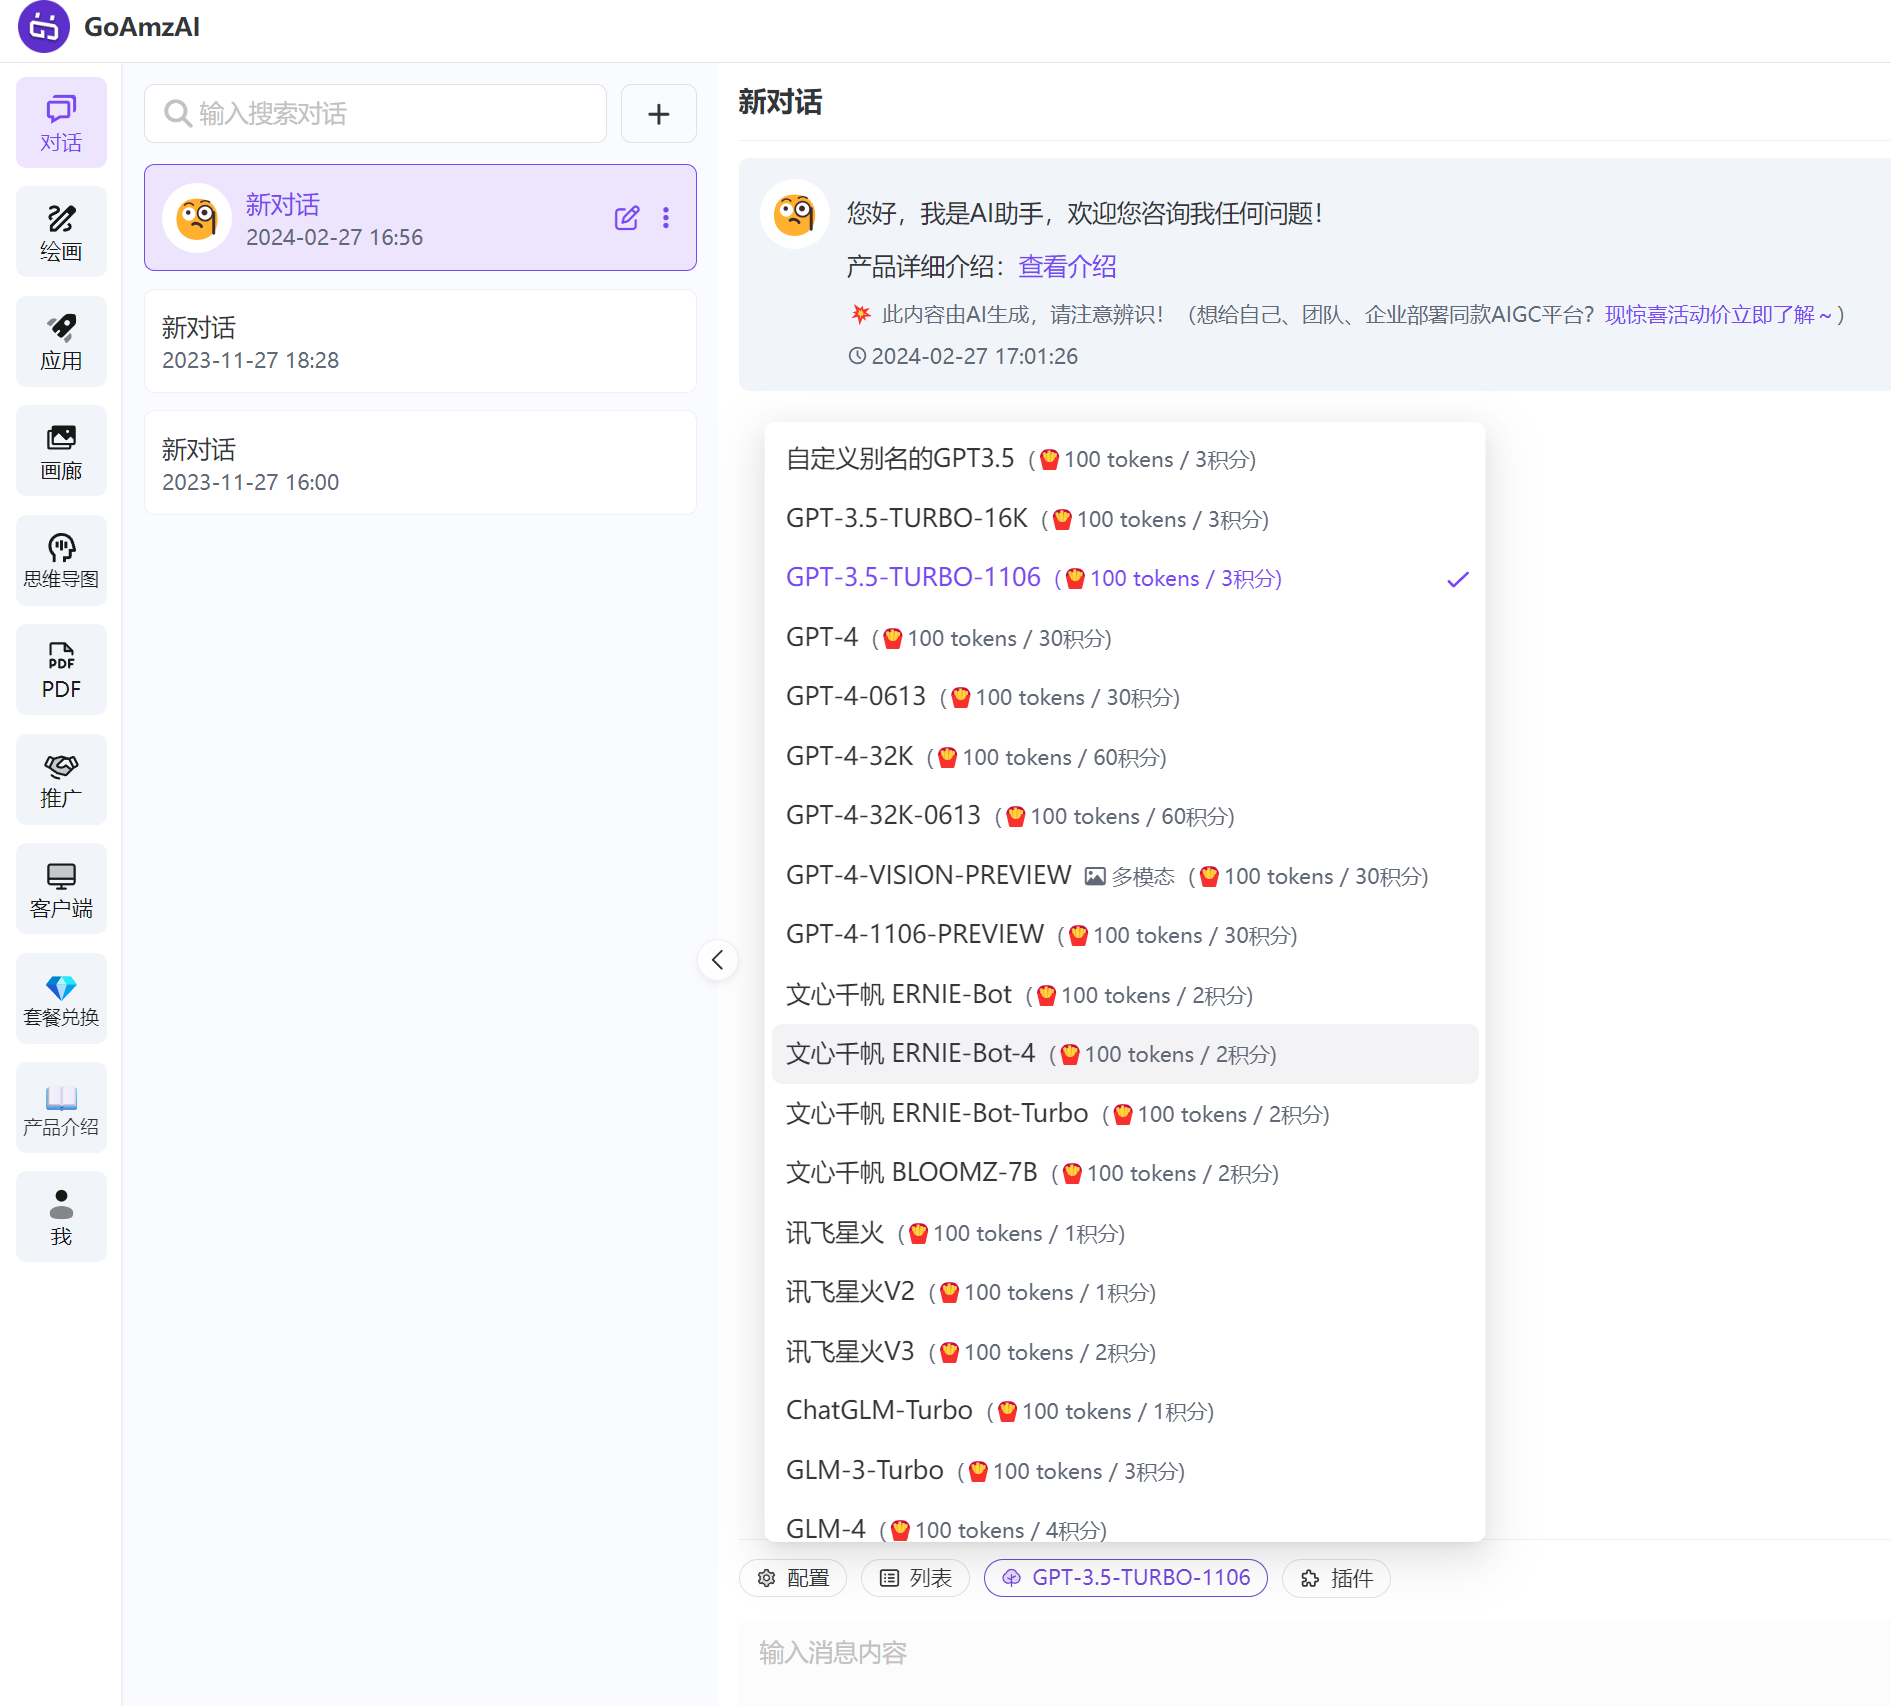Select GPT-4-VISION-PREVIEW multimodal model
The width and height of the screenshot is (1891, 1706).
[1125, 876]
